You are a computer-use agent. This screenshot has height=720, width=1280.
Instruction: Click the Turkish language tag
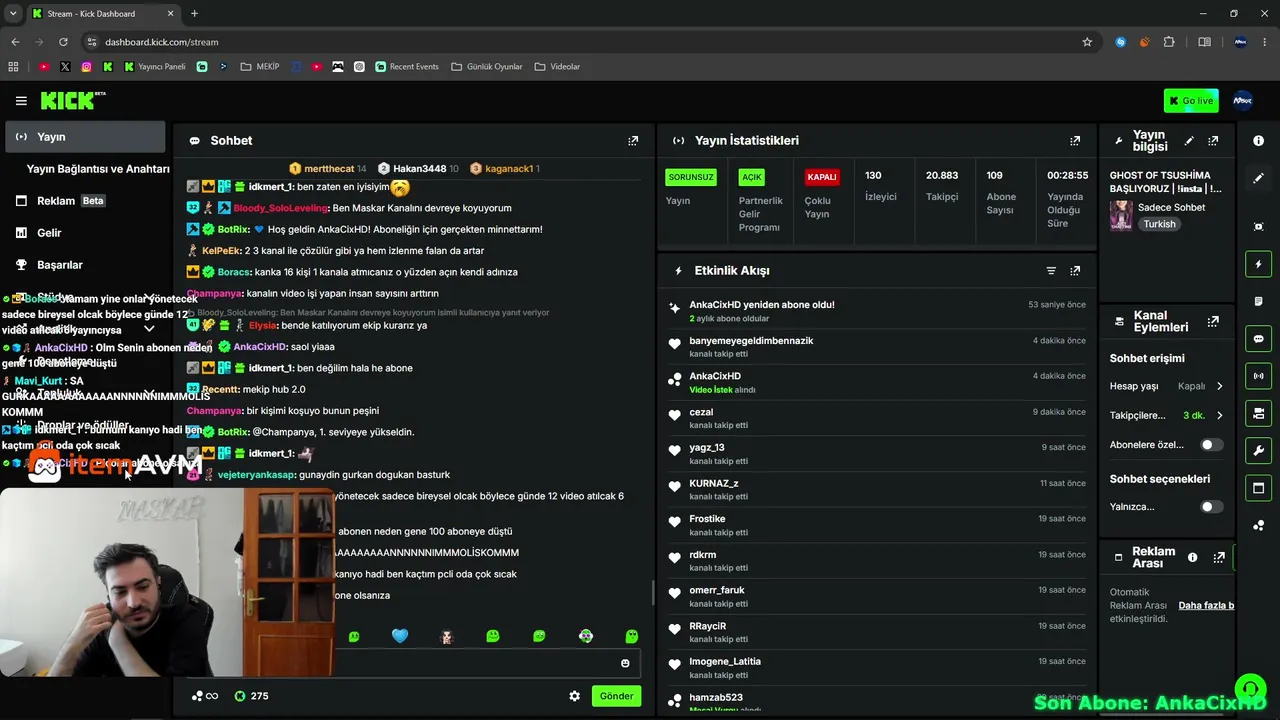click(x=1160, y=224)
